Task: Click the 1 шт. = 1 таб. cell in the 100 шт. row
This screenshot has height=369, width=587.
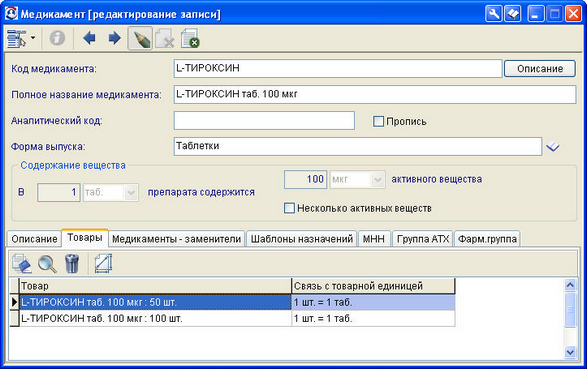Action: point(373,318)
